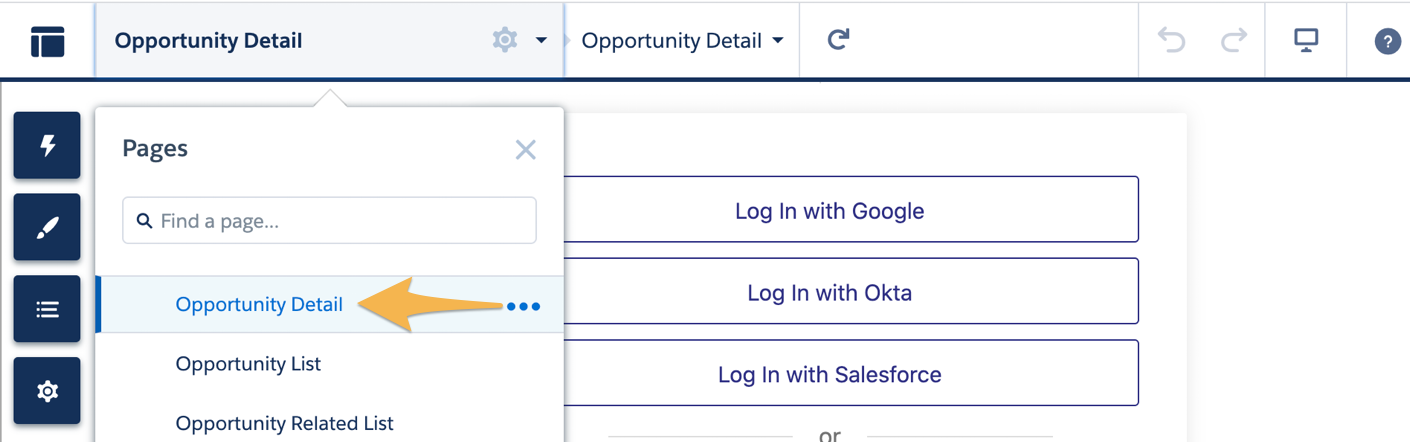1410x442 pixels.
Task: Open the Components lightning bolt panel
Action: pyautogui.click(x=47, y=146)
